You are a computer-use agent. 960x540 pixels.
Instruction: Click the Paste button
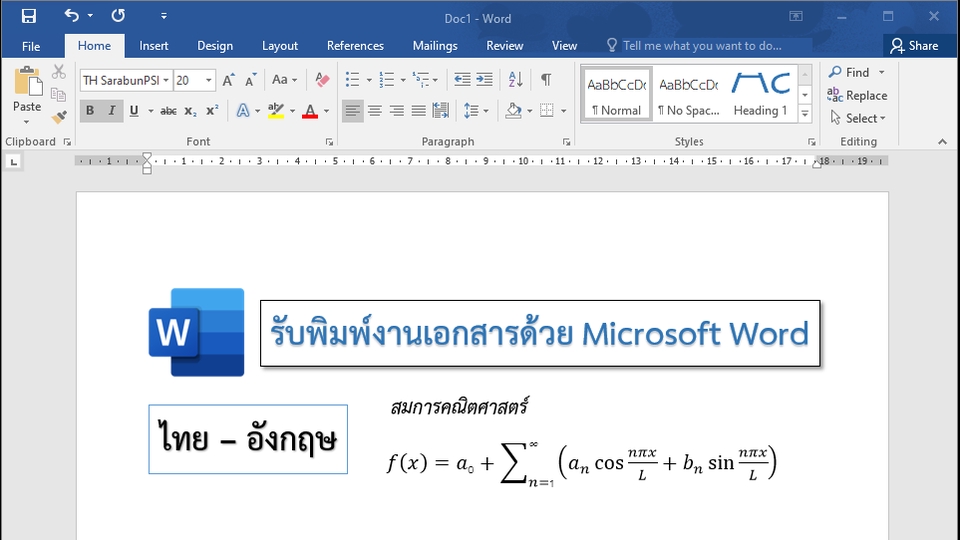(x=27, y=89)
